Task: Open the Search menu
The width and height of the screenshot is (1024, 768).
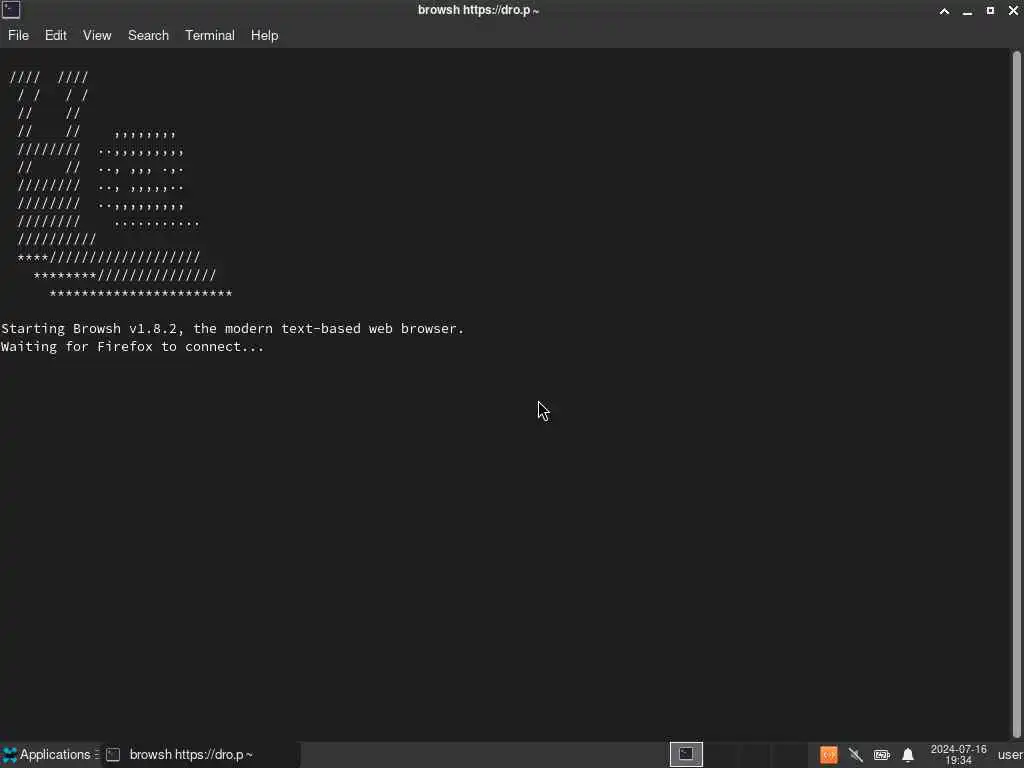Action: [x=148, y=35]
